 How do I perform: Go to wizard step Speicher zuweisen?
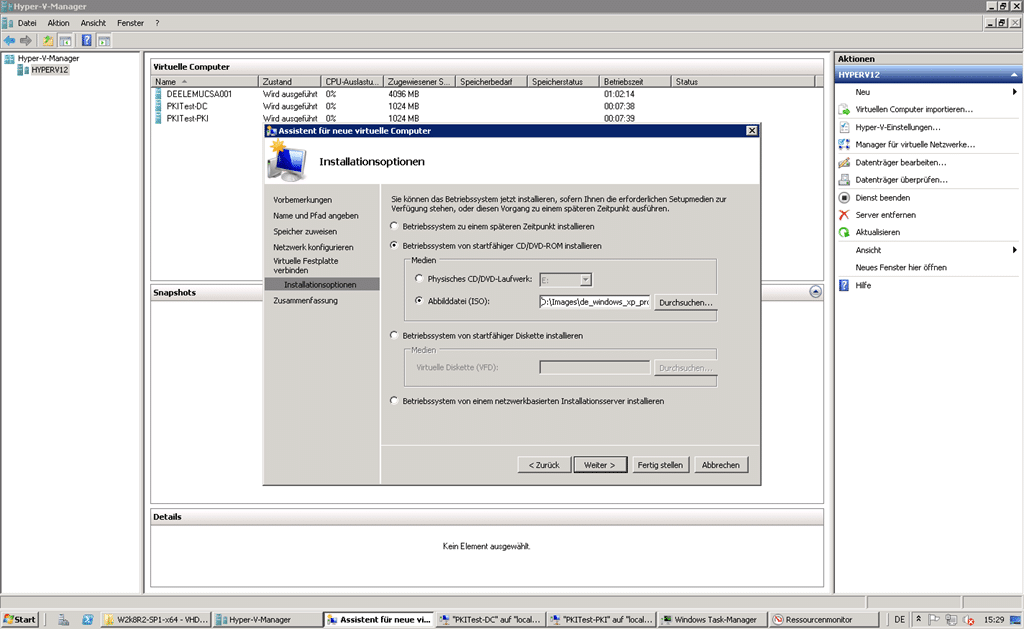click(305, 231)
